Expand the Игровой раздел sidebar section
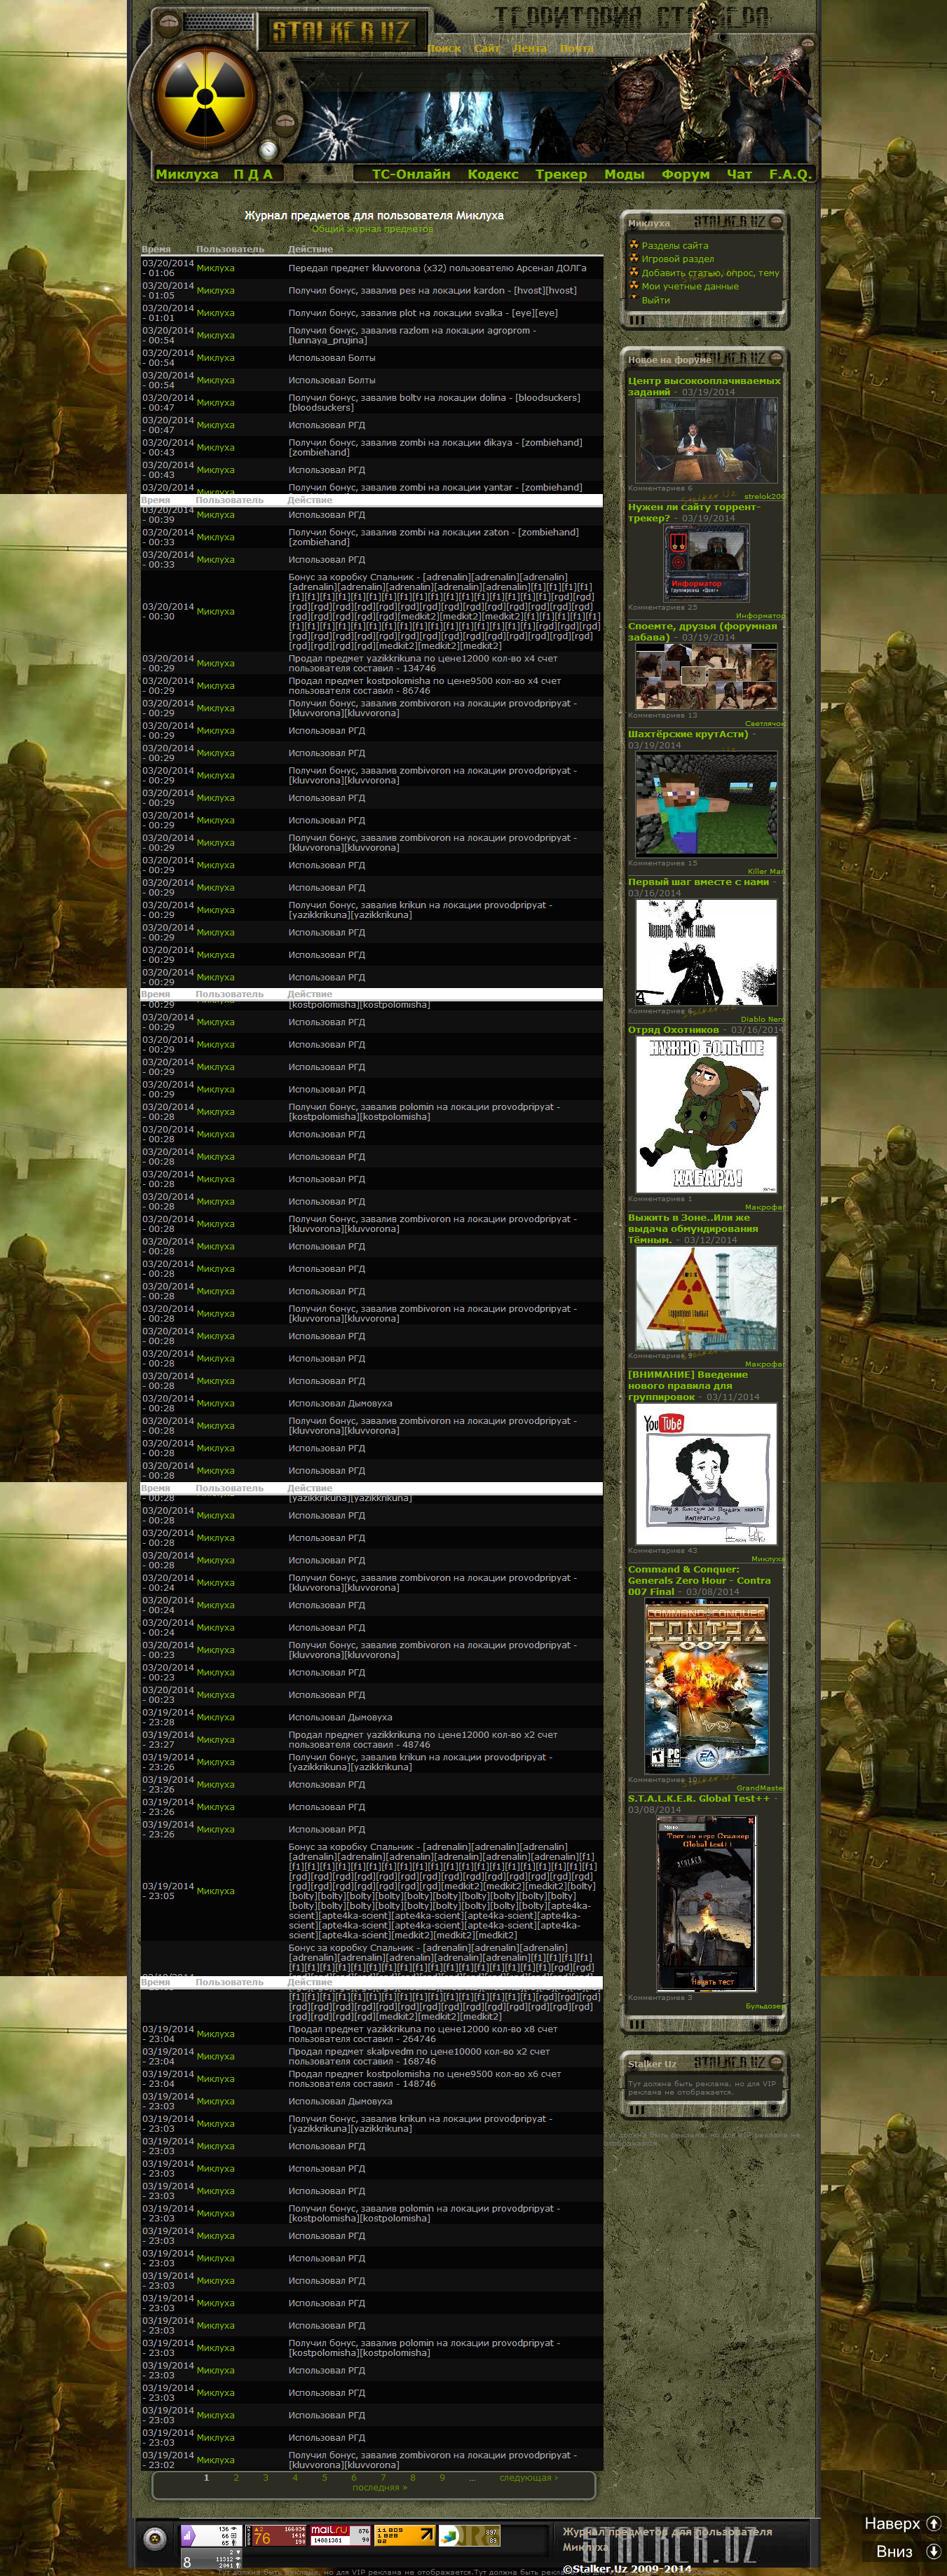This screenshot has height=2576, width=947. tap(677, 259)
